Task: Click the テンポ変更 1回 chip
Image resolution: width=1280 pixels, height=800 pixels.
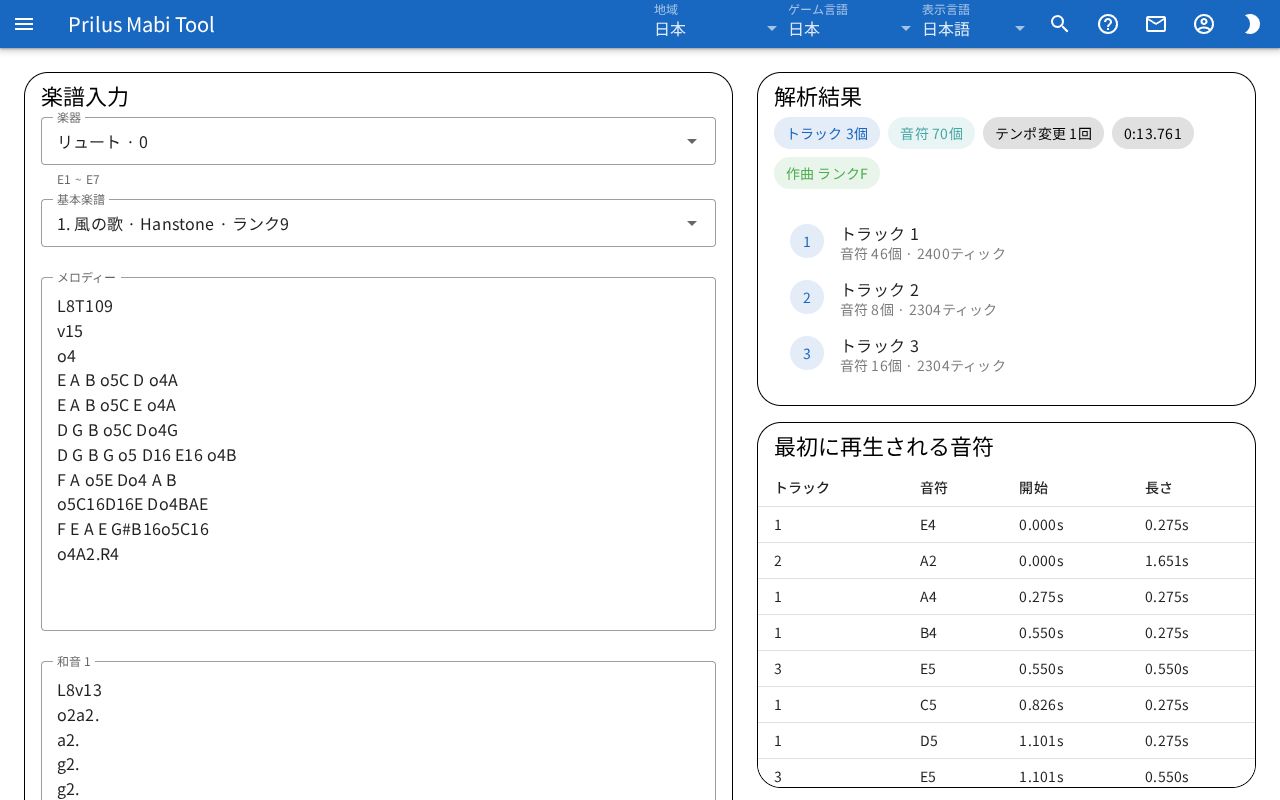Action: (x=1043, y=133)
